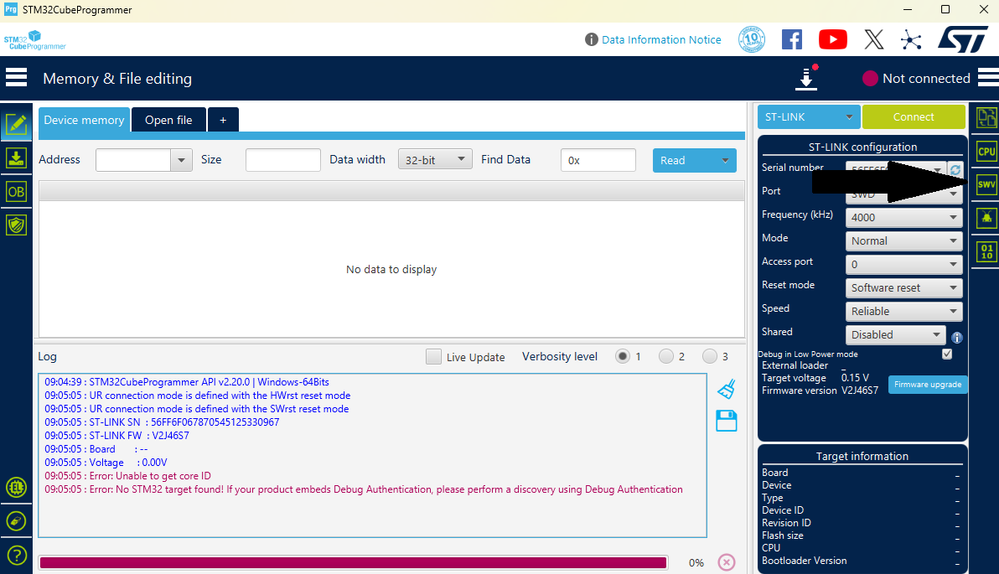Focus the Find Data 0x field
The height and width of the screenshot is (574, 999).
[598, 160]
